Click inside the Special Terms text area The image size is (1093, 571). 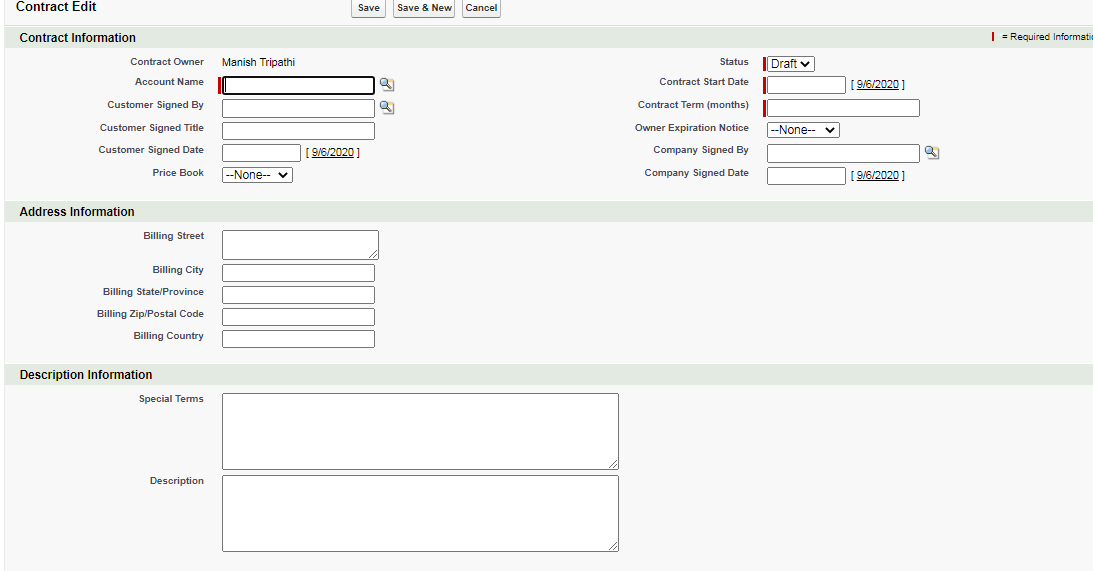(x=420, y=431)
